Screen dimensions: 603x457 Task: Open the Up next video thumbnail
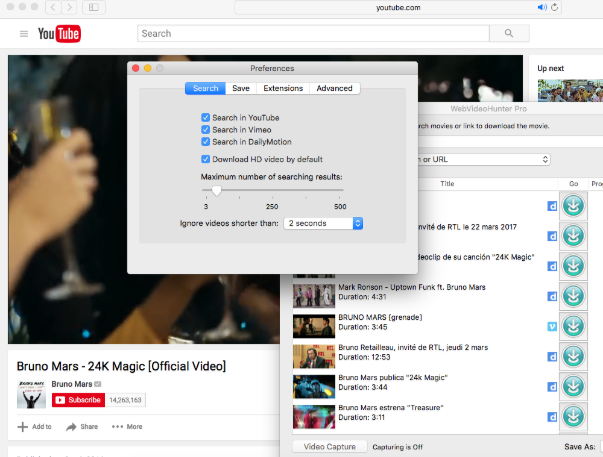tap(570, 90)
